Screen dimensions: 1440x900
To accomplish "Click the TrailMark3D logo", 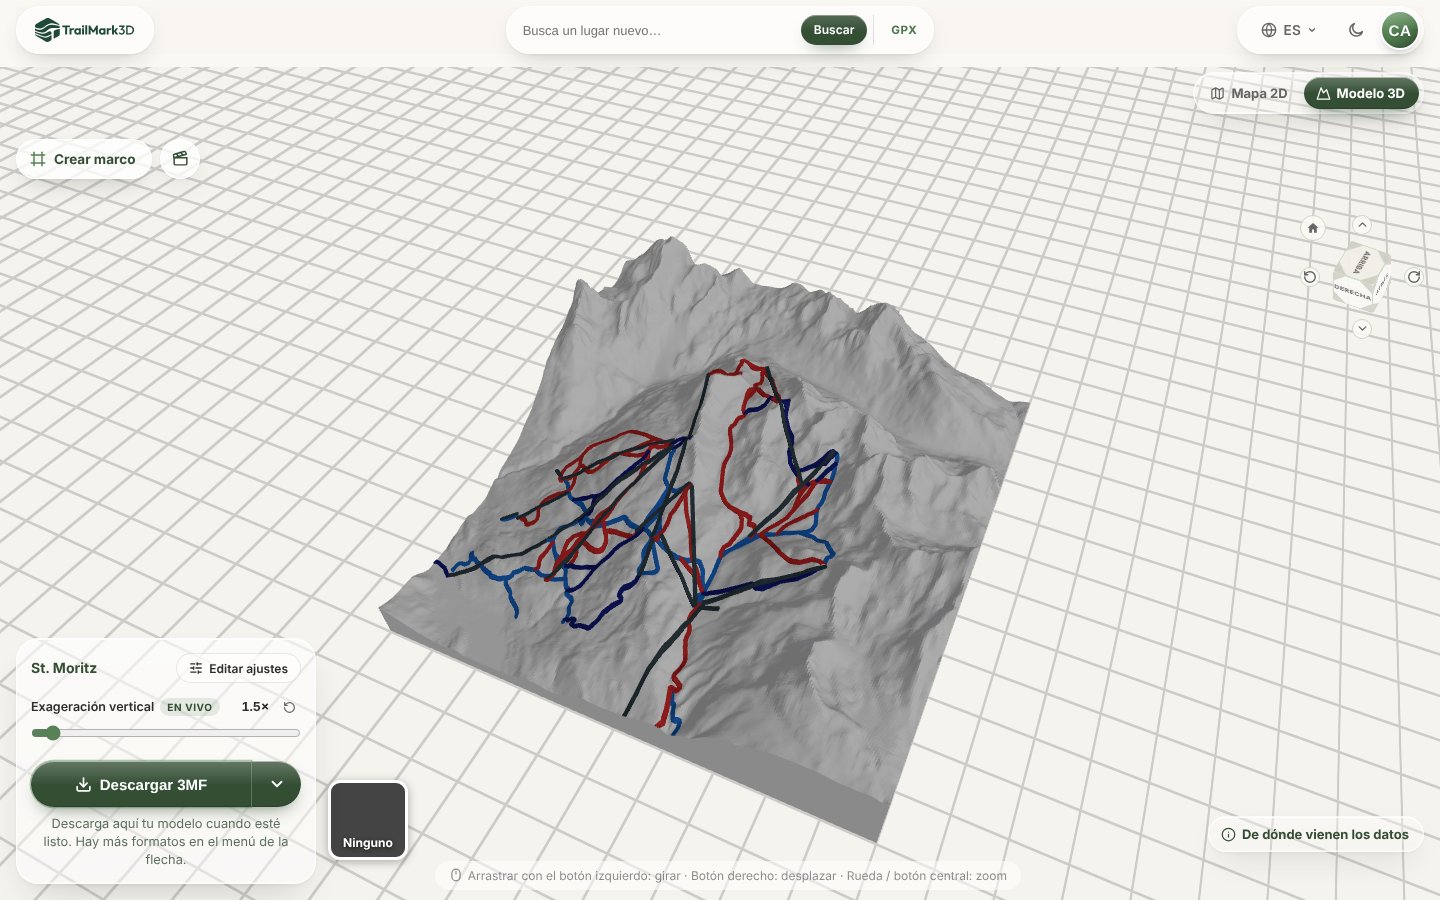I will pos(85,30).
